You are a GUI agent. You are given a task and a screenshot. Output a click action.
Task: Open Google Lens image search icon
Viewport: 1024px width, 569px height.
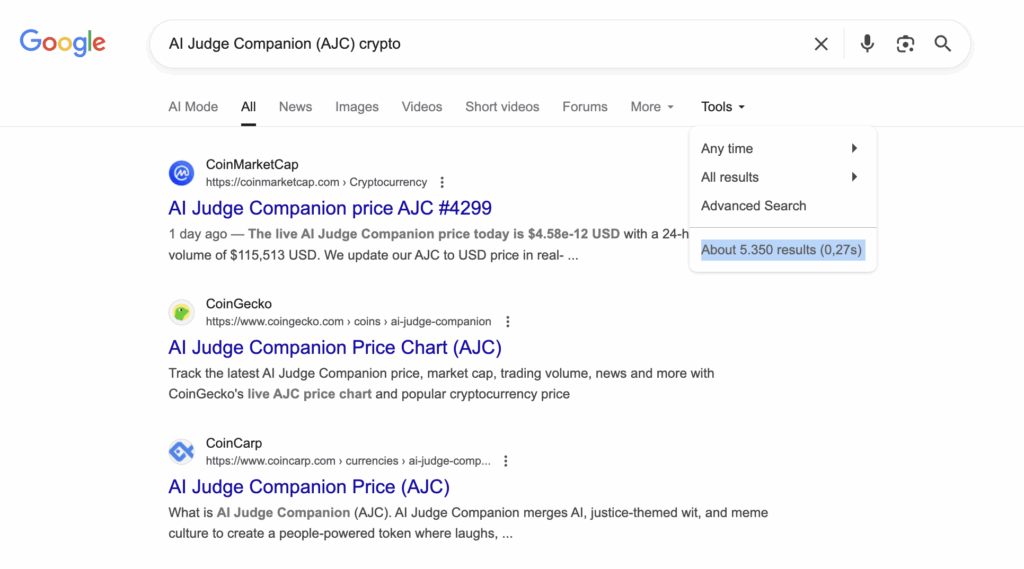pyautogui.click(x=905, y=44)
